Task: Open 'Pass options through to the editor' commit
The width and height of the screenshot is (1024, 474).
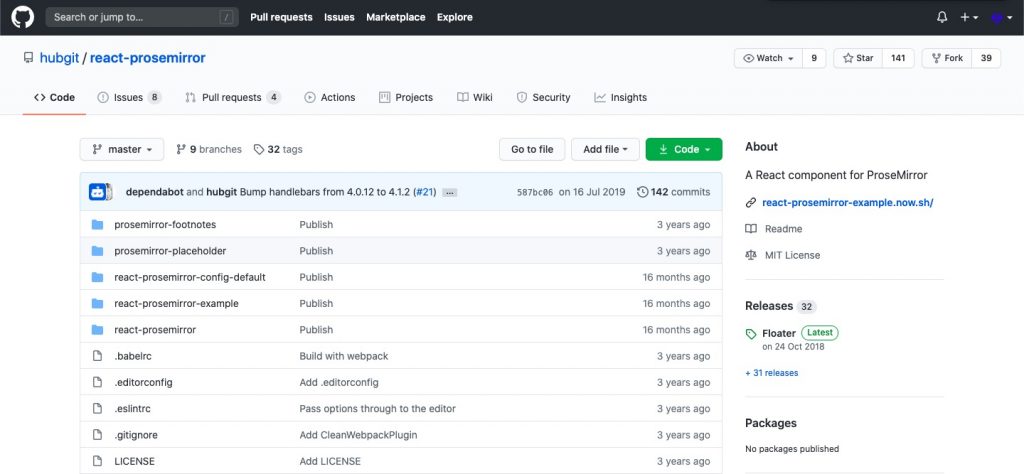Action: [377, 409]
